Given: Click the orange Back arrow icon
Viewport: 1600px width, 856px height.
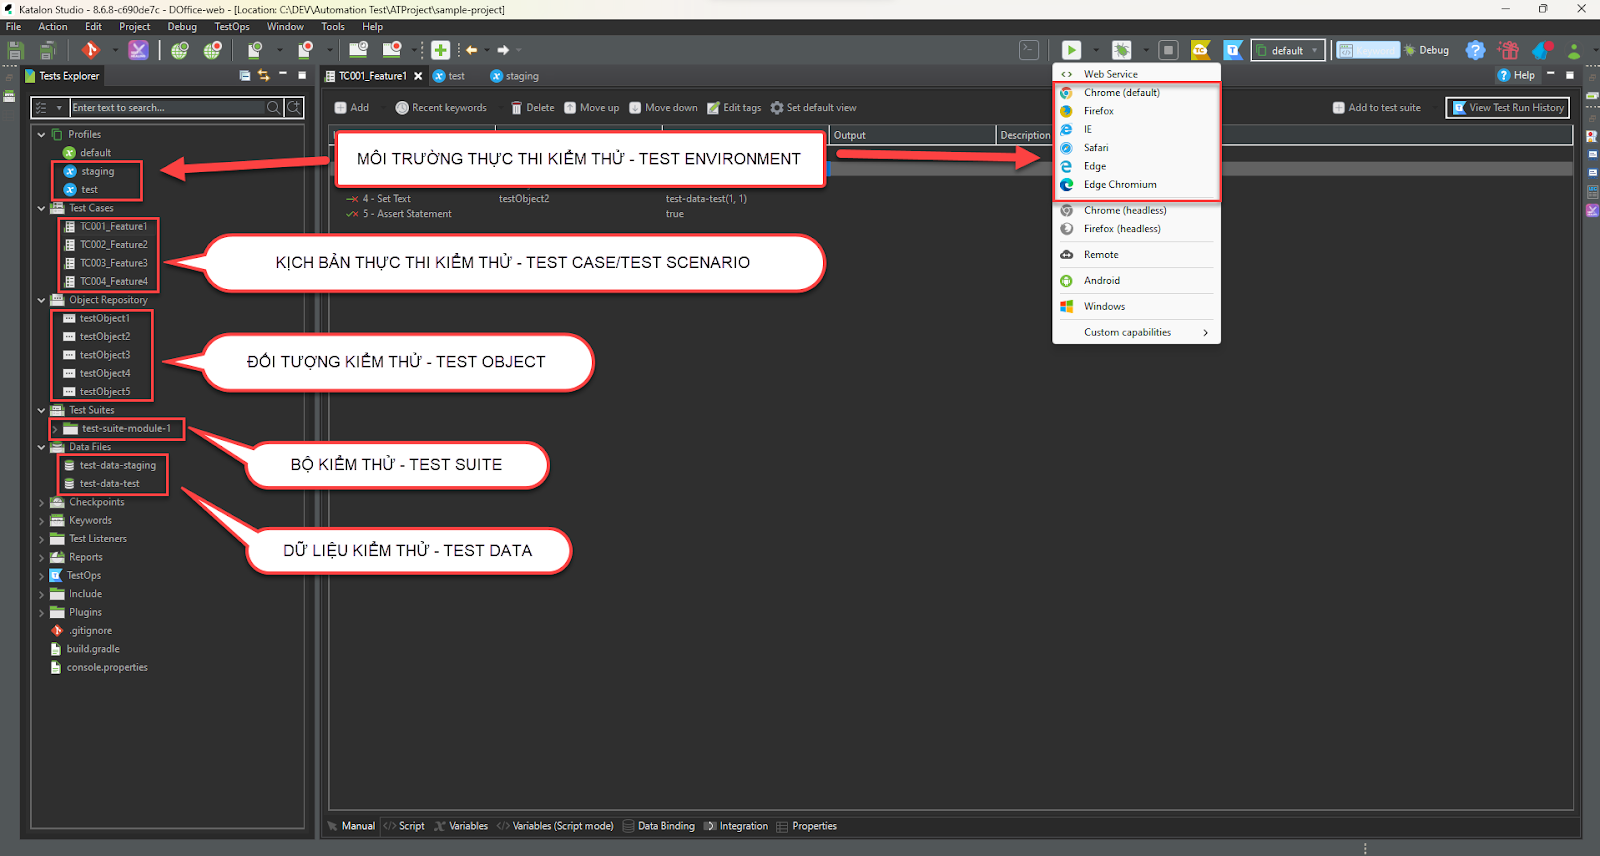Looking at the screenshot, I should click(x=472, y=50).
